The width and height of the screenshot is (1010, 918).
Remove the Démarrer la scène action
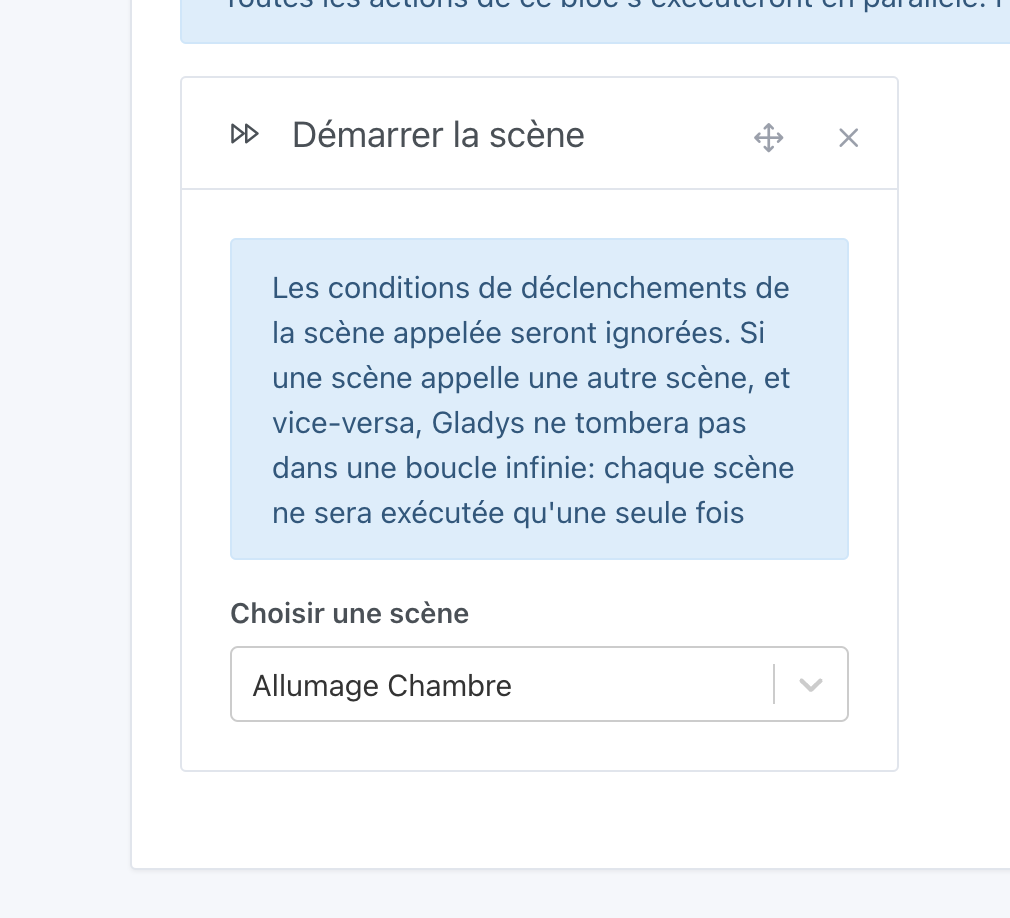tap(848, 138)
